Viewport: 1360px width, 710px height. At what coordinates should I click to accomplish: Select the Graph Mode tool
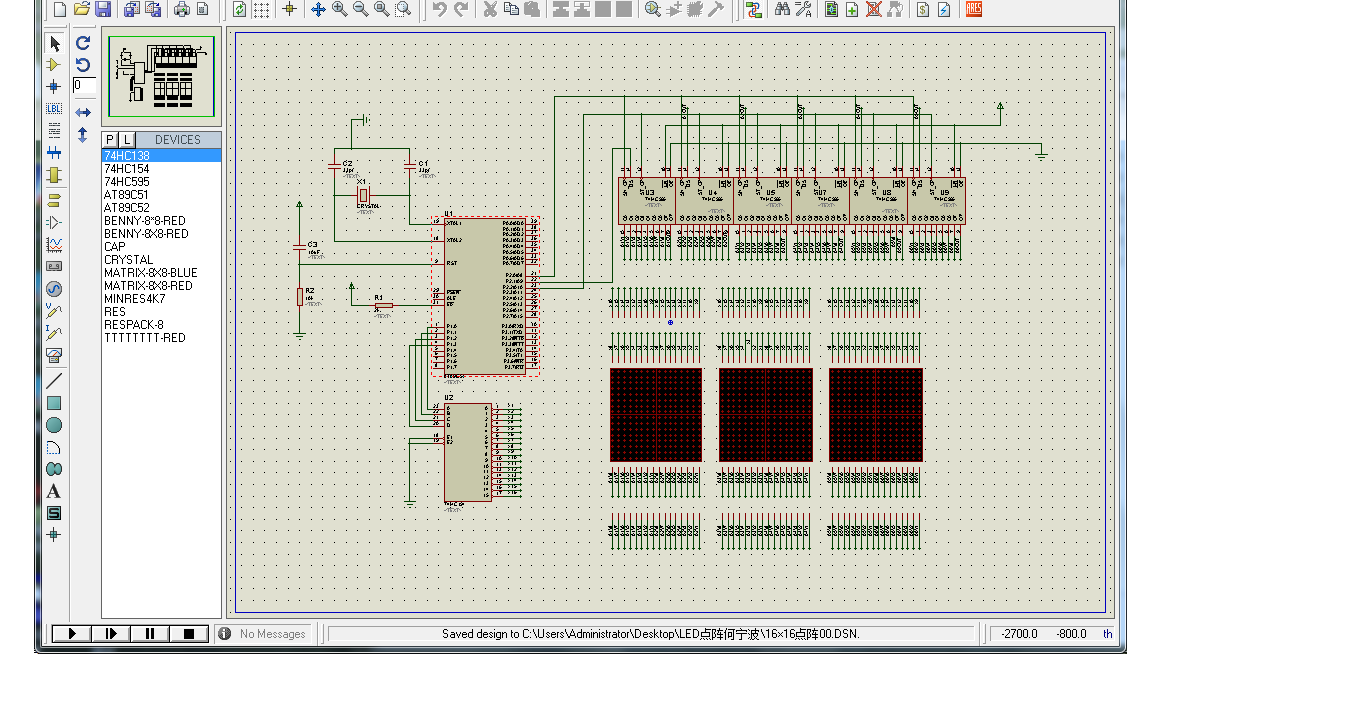pyautogui.click(x=54, y=244)
